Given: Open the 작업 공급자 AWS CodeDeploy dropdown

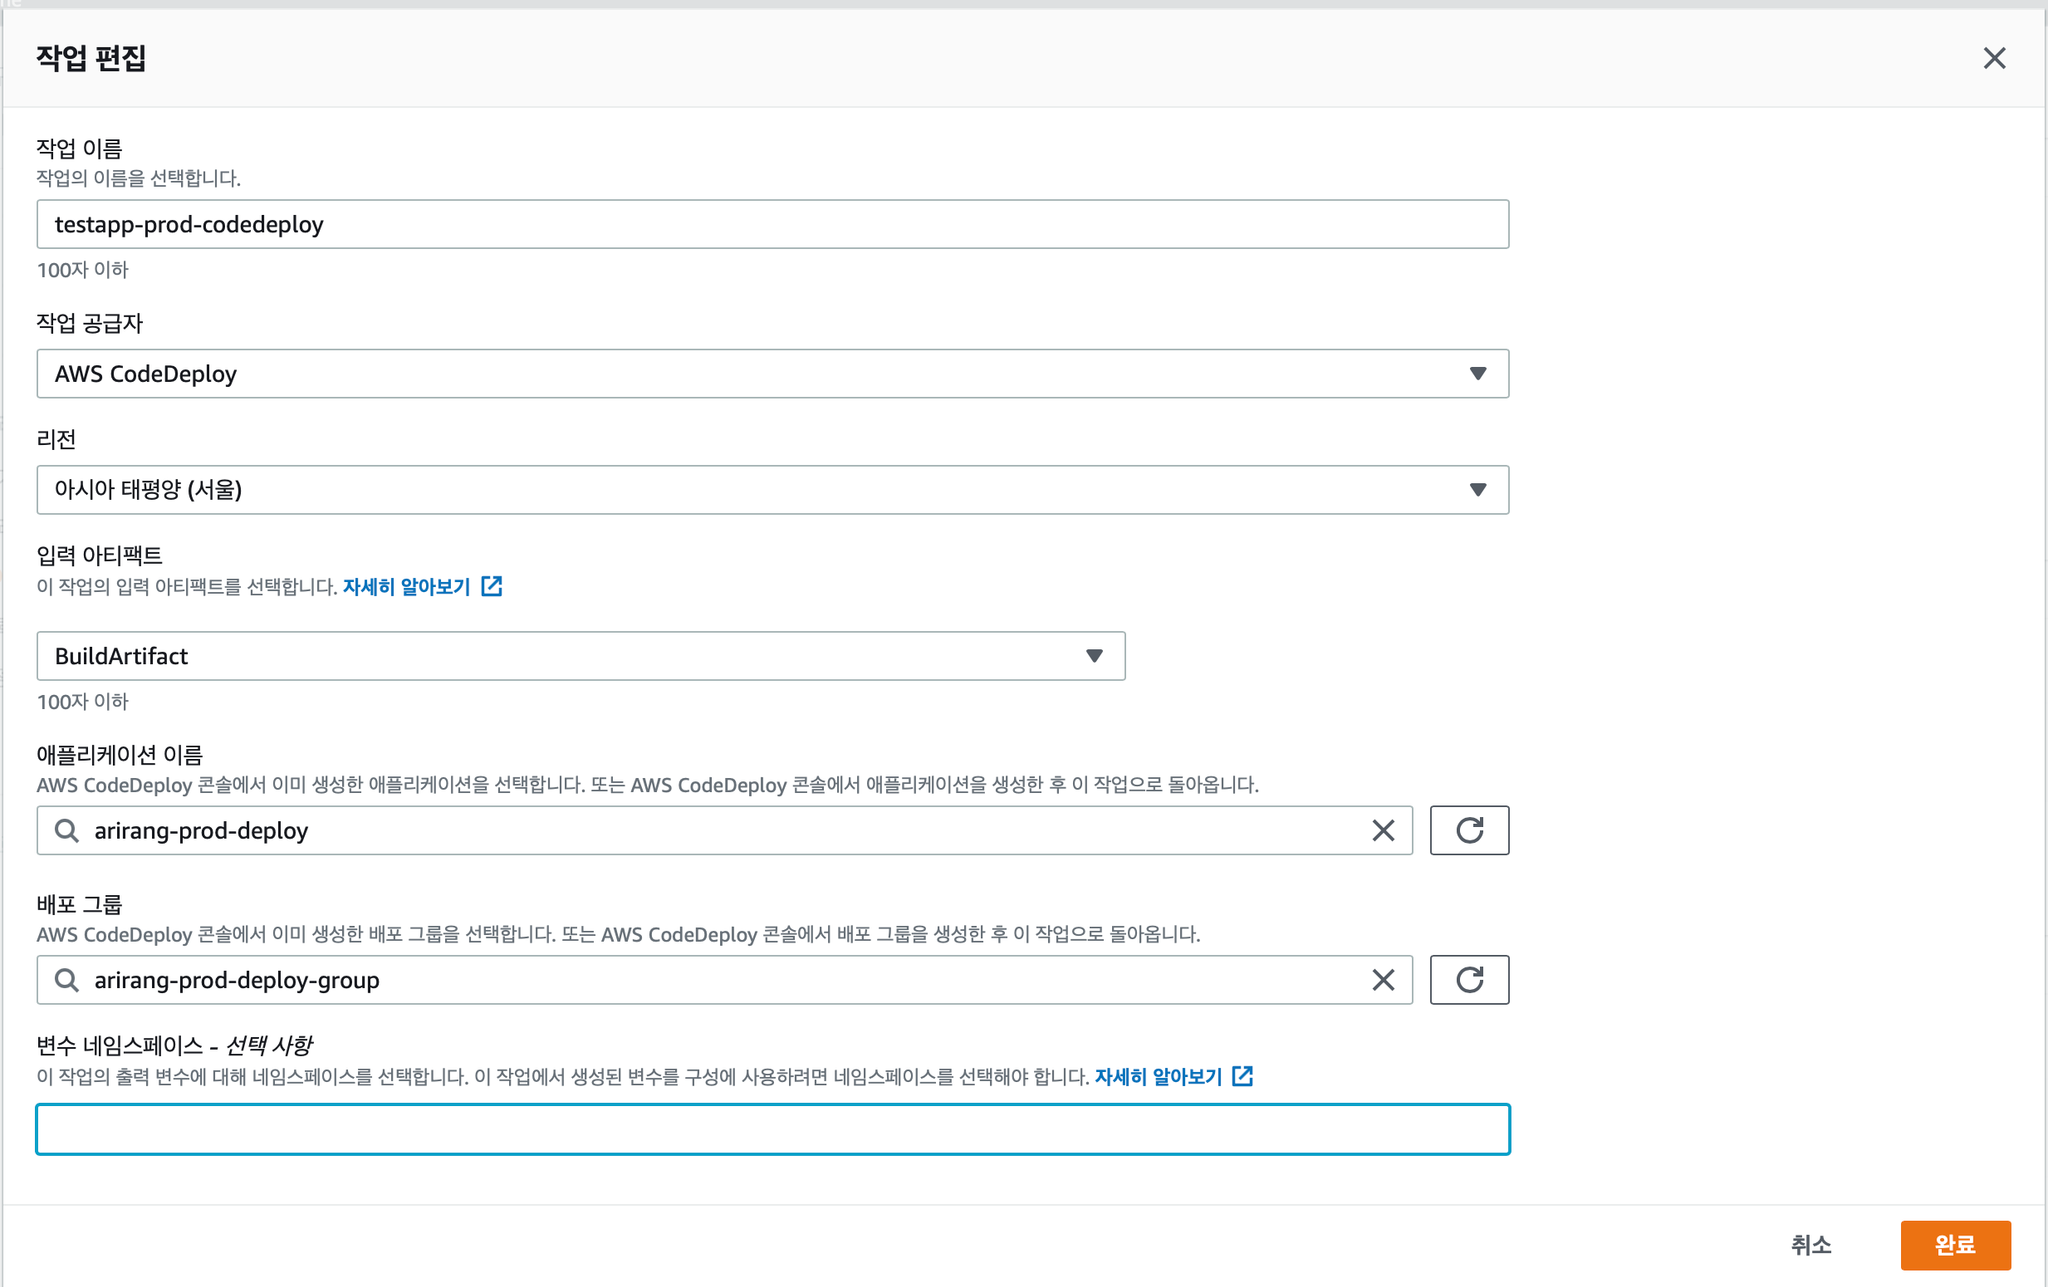Looking at the screenshot, I should click(x=772, y=374).
